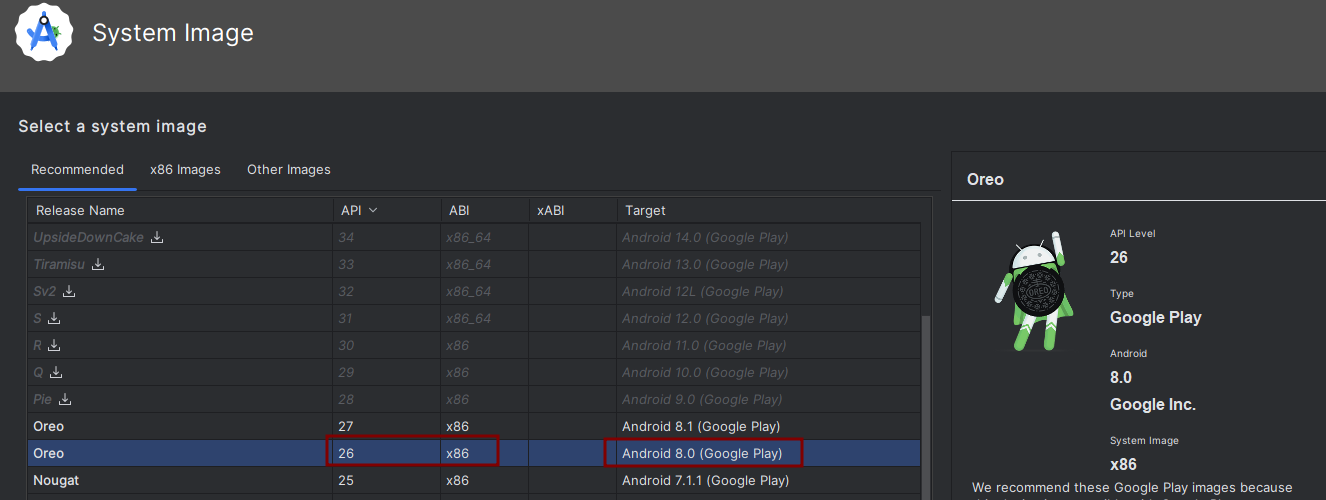Click download icon for release R

[54, 346]
